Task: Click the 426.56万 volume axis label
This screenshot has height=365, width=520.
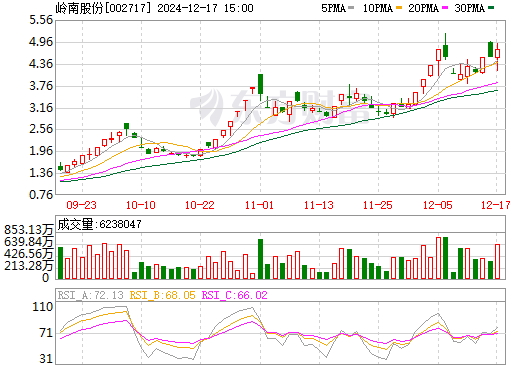Action: click(29, 254)
